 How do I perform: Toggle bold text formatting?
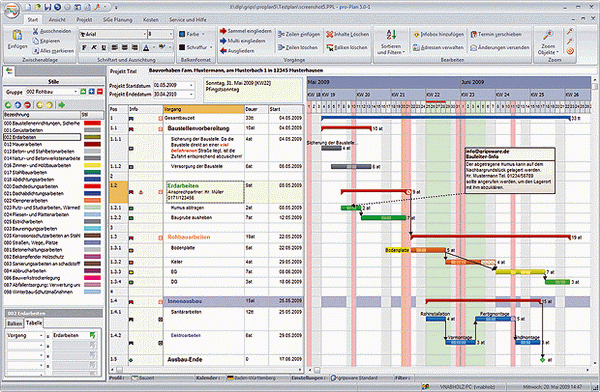(x=84, y=47)
